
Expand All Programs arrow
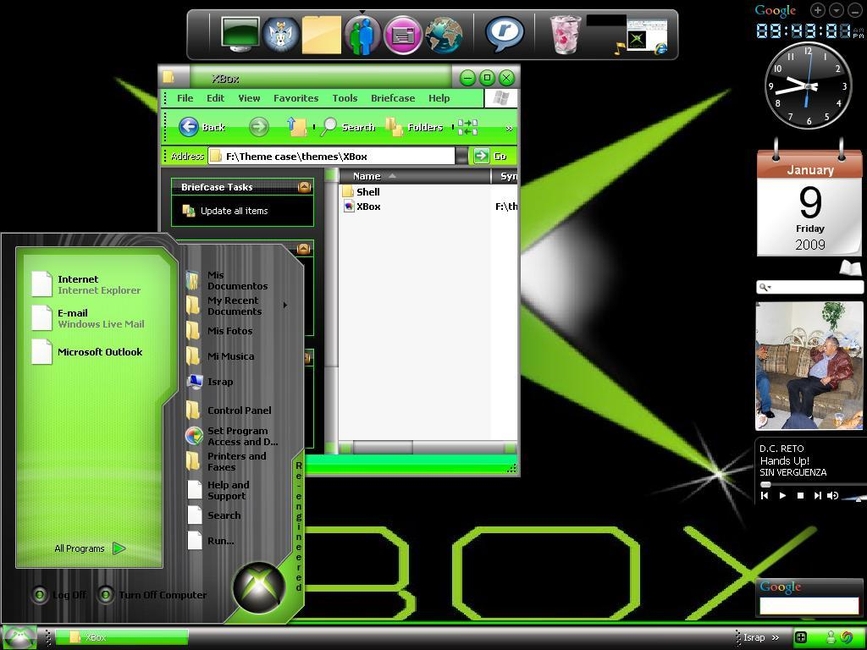point(119,548)
